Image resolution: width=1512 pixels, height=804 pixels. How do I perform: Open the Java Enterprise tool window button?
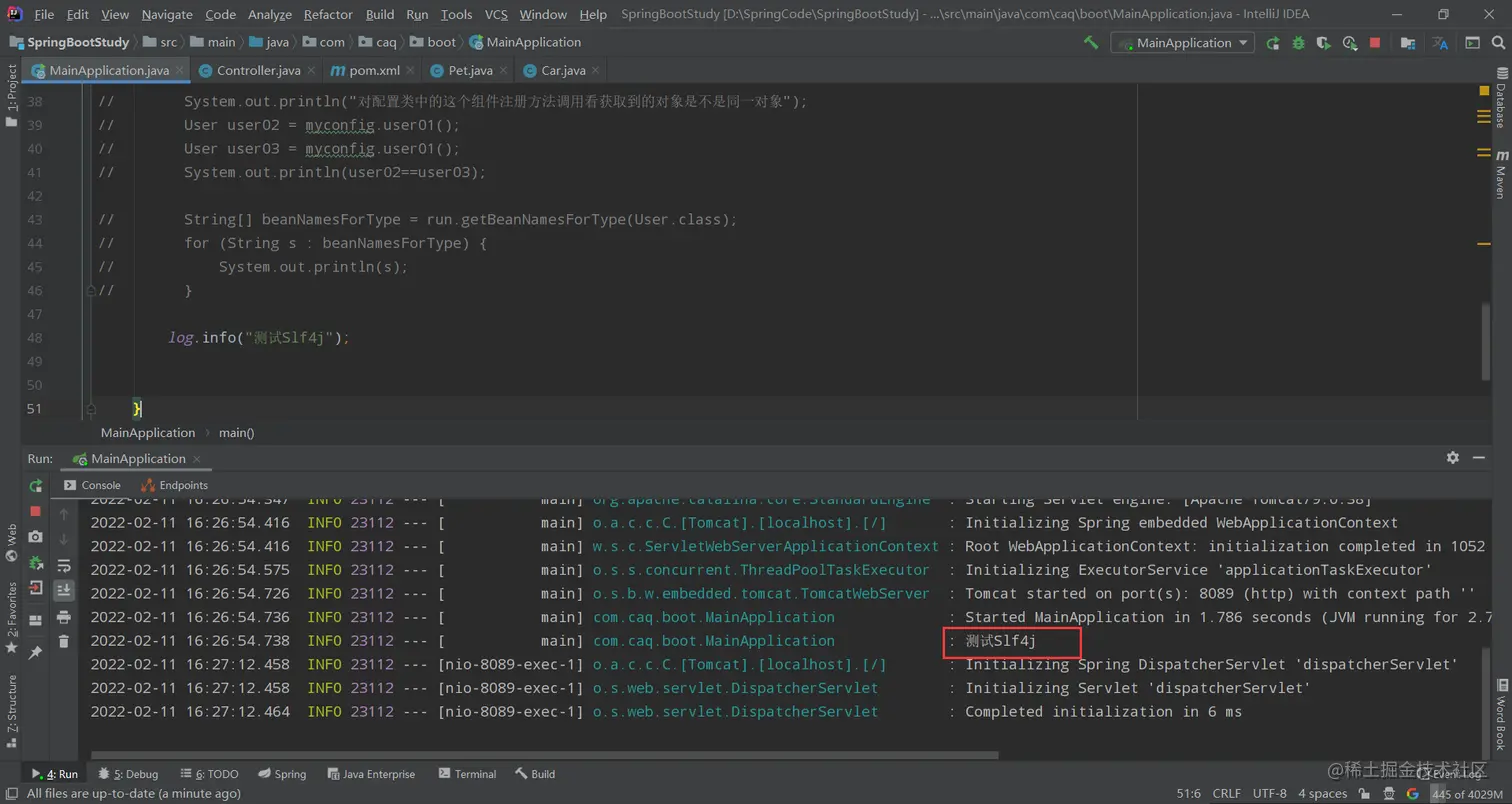point(370,774)
